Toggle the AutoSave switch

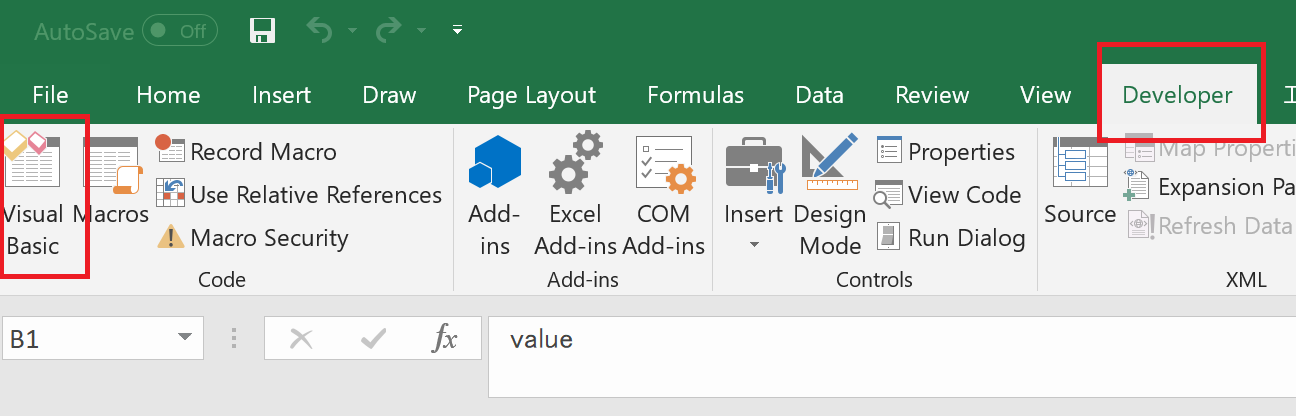[180, 30]
